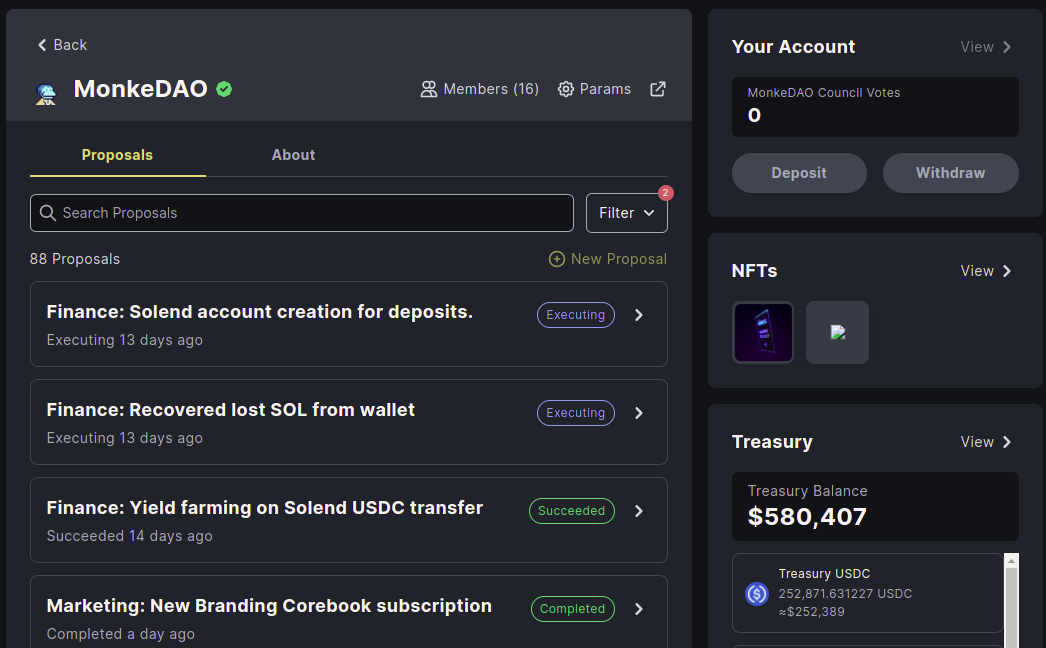Select the Proposals tab
1046x648 pixels.
point(117,155)
